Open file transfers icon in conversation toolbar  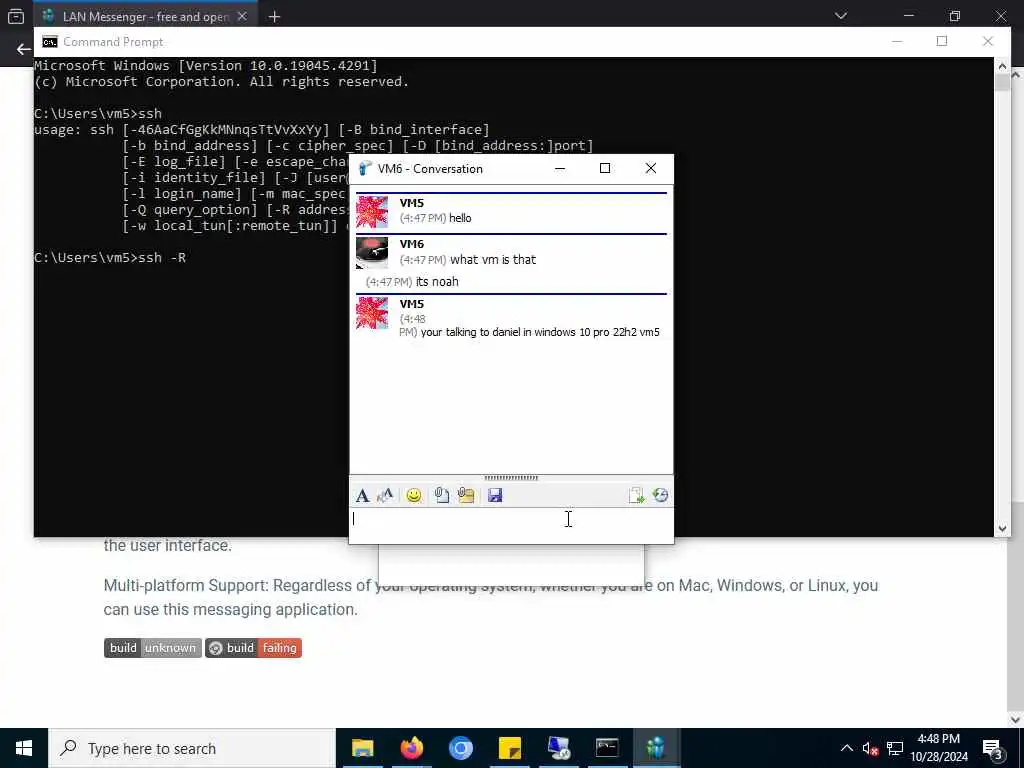(x=636, y=496)
